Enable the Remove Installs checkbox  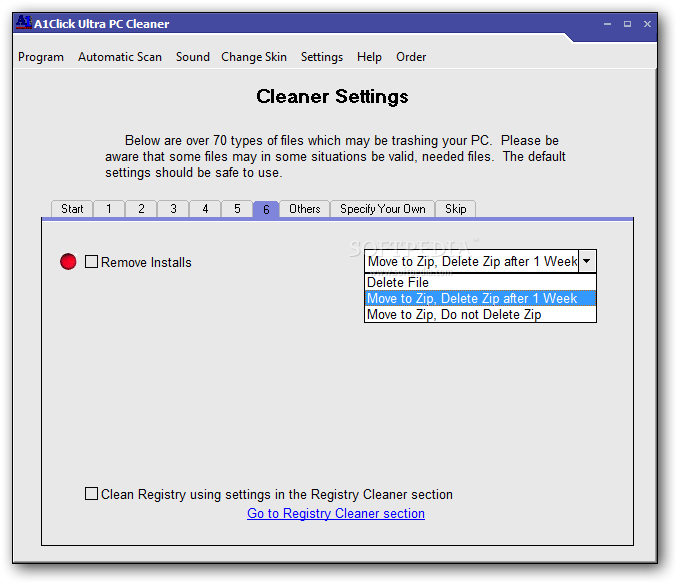(91, 262)
